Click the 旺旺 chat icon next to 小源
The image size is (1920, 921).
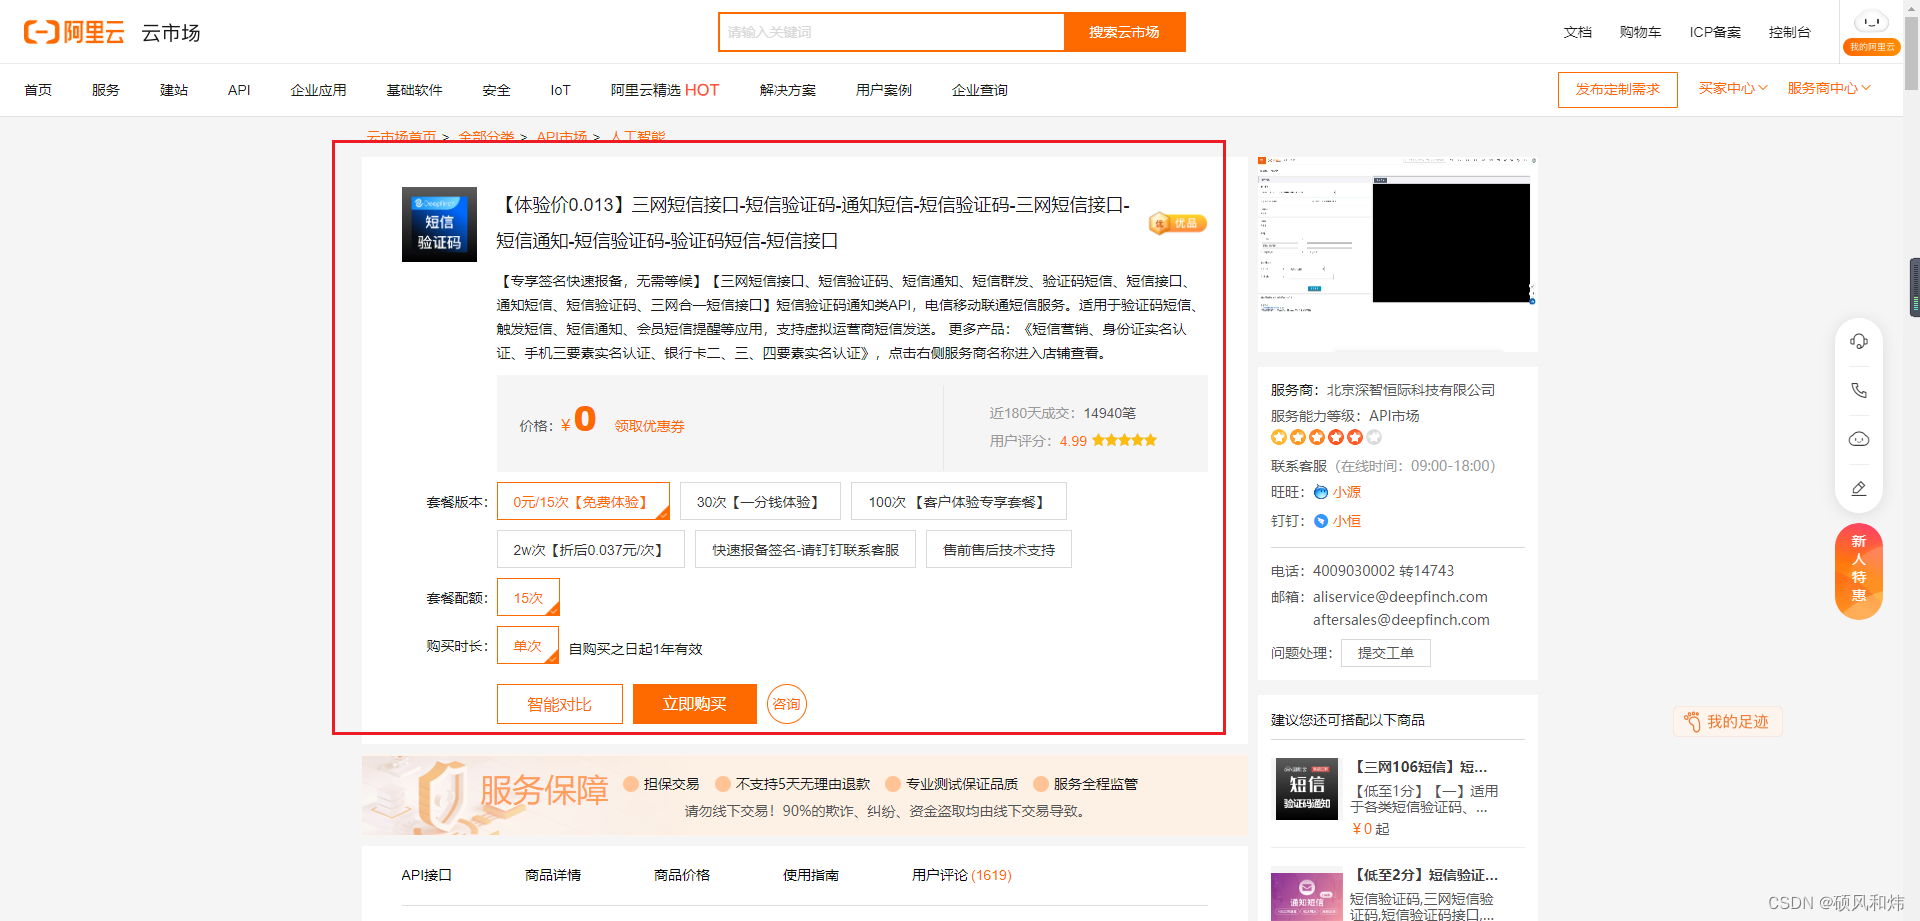click(x=1322, y=491)
